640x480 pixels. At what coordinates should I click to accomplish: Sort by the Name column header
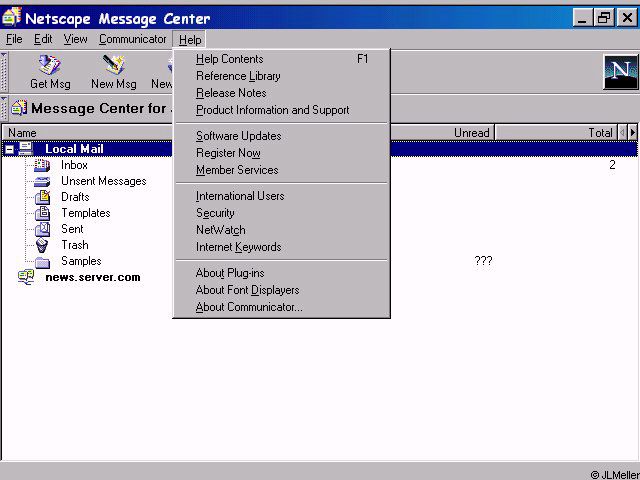click(x=88, y=133)
